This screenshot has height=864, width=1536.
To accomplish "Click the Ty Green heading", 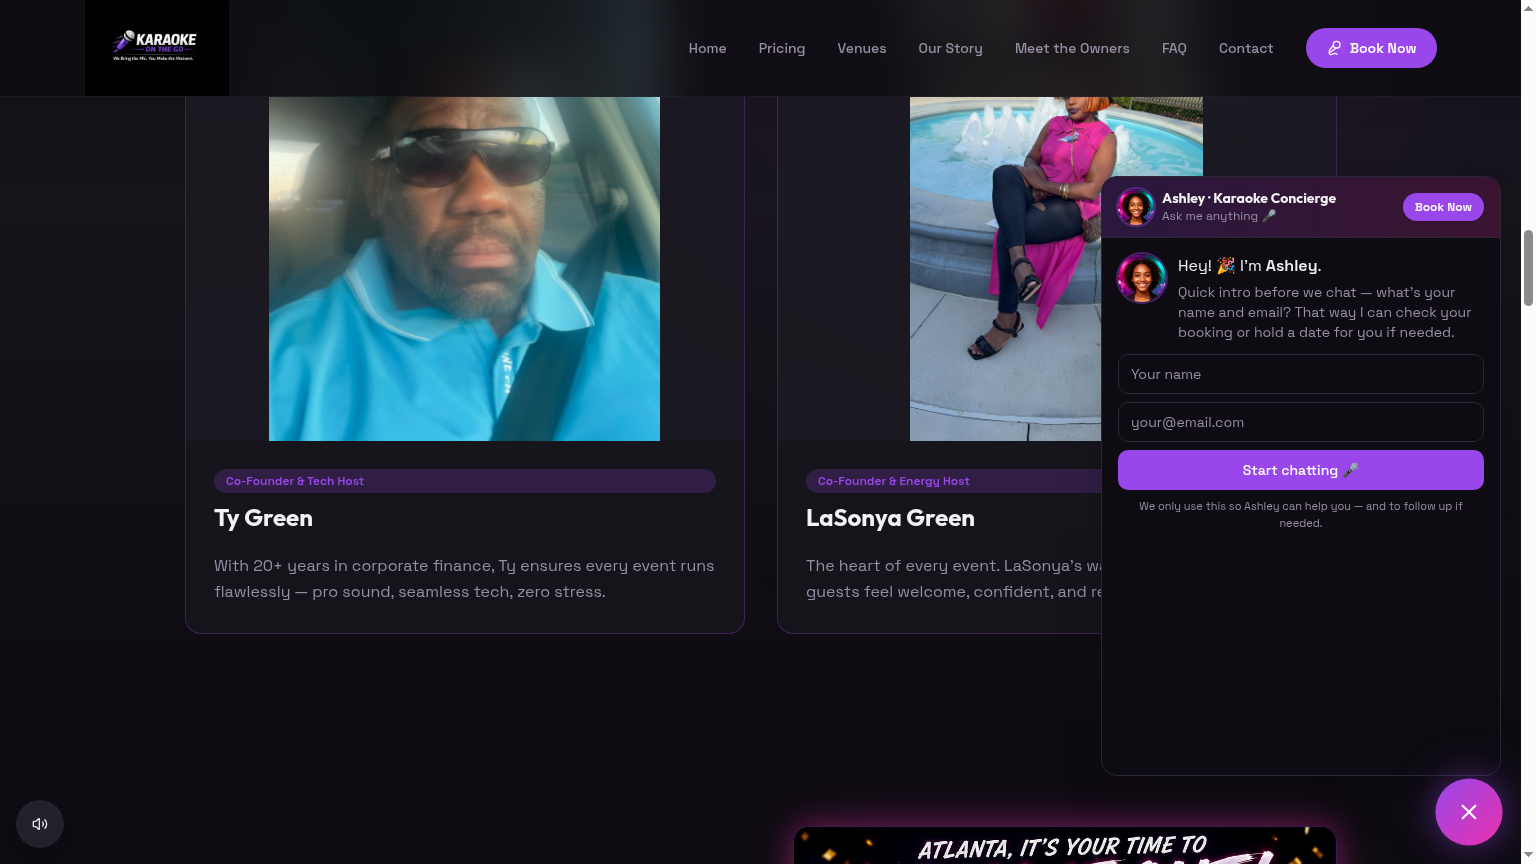I will point(263,518).
